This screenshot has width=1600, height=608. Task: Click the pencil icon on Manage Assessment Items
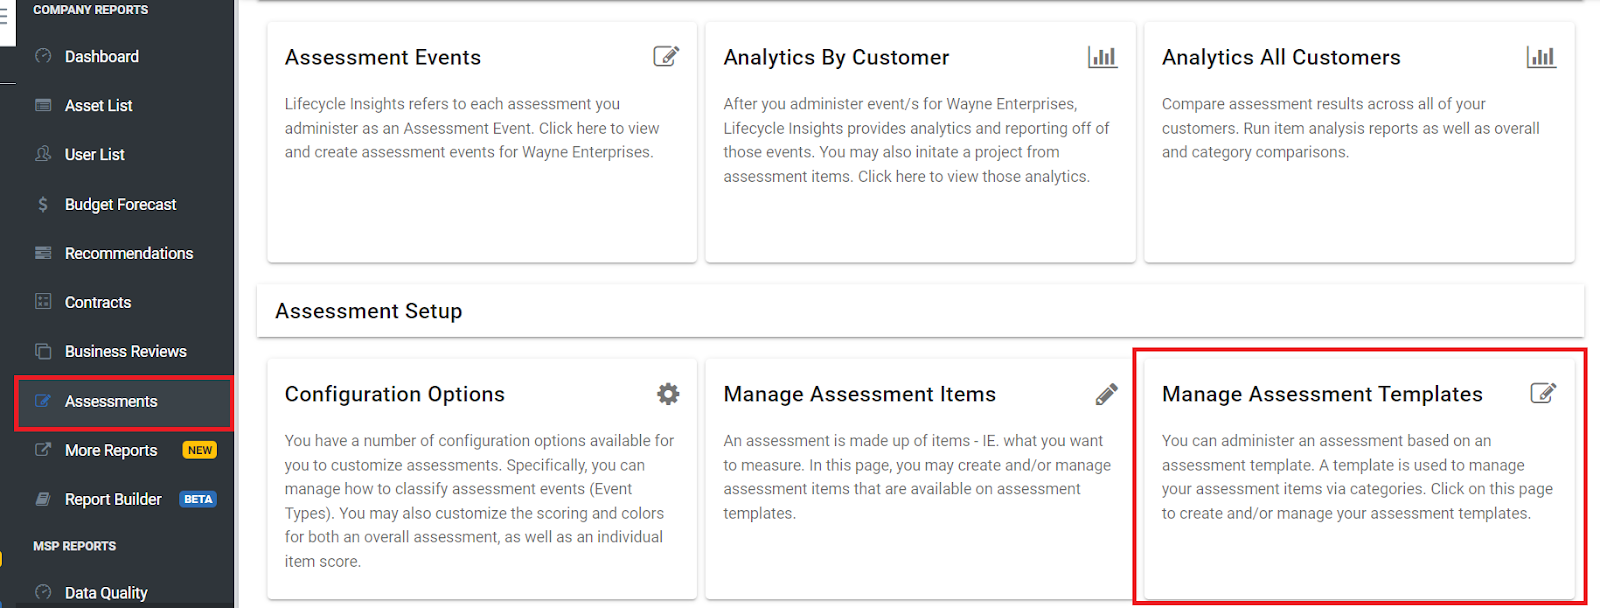click(x=1106, y=393)
